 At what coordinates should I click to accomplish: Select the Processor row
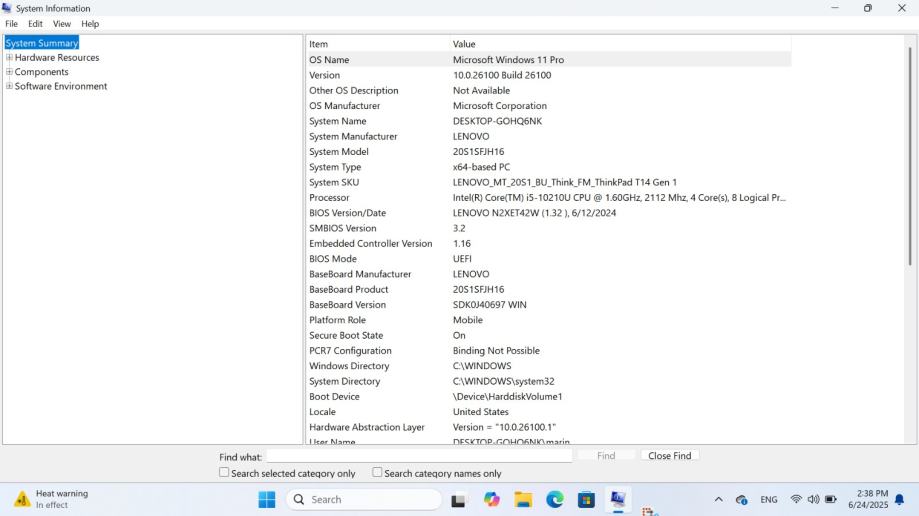[x=549, y=198]
